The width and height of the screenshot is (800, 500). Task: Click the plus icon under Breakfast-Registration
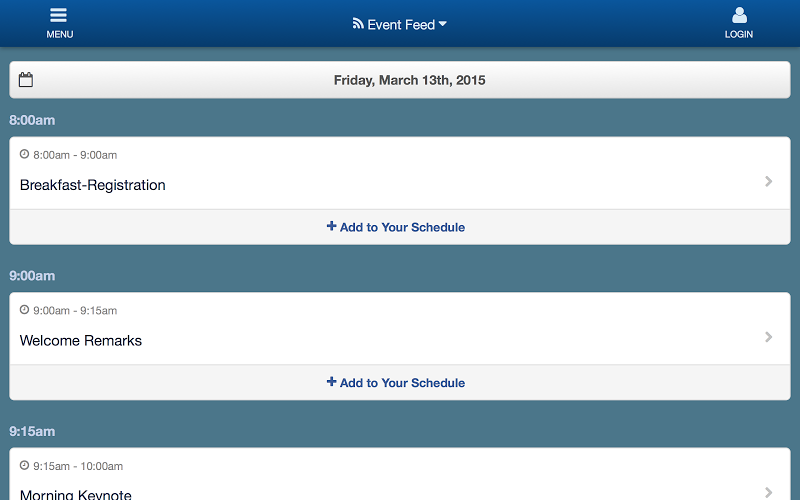332,226
